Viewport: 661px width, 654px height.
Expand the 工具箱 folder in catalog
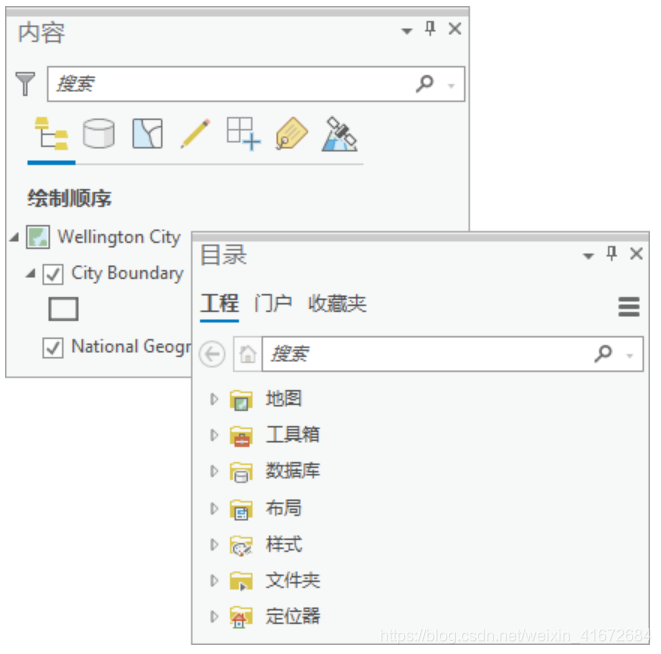click(214, 435)
